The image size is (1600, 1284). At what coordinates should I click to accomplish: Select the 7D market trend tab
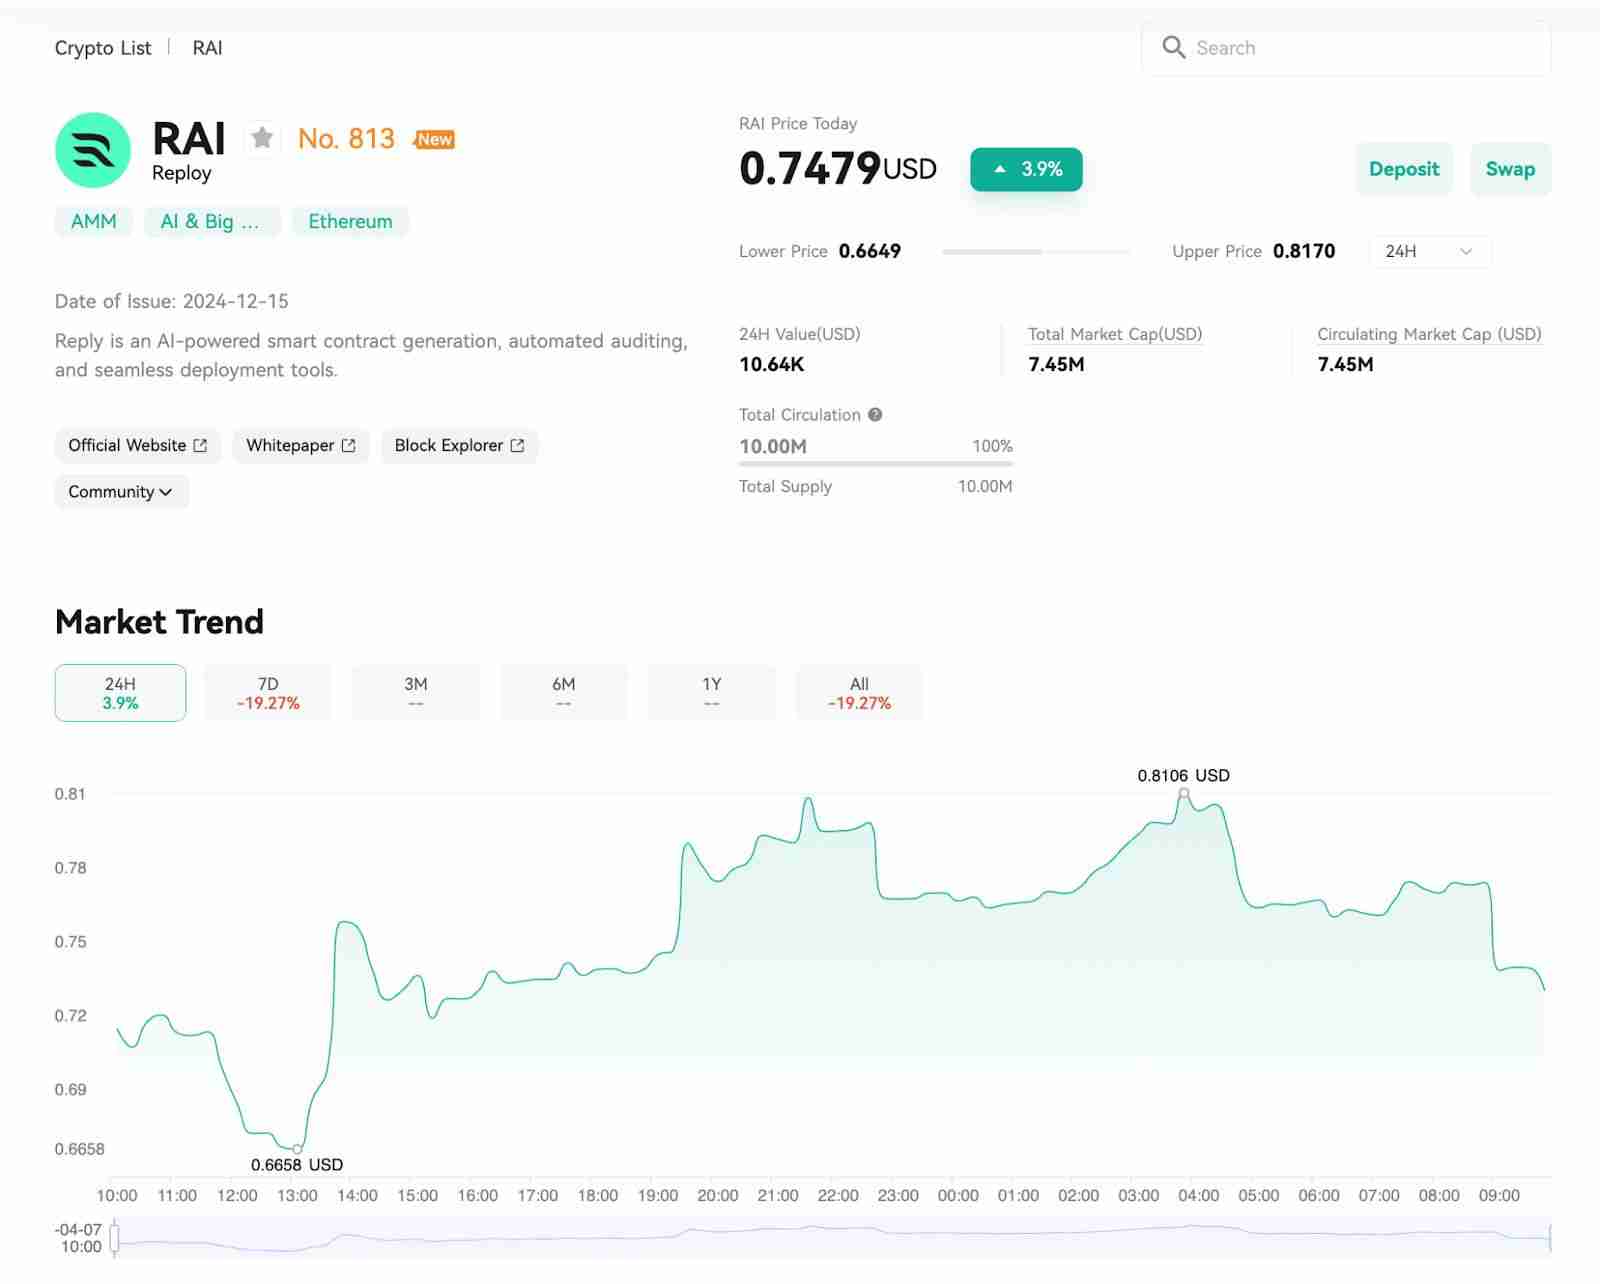pos(268,693)
